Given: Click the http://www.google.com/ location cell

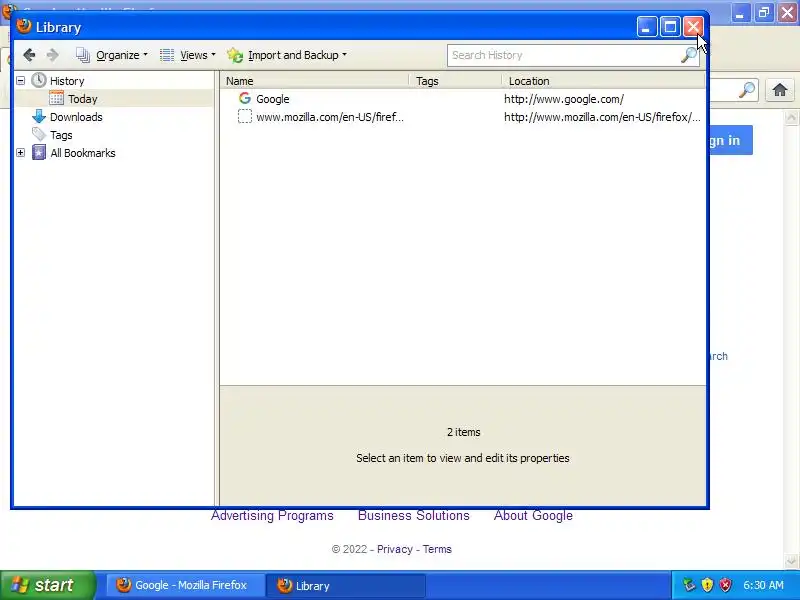Looking at the screenshot, I should coord(564,99).
